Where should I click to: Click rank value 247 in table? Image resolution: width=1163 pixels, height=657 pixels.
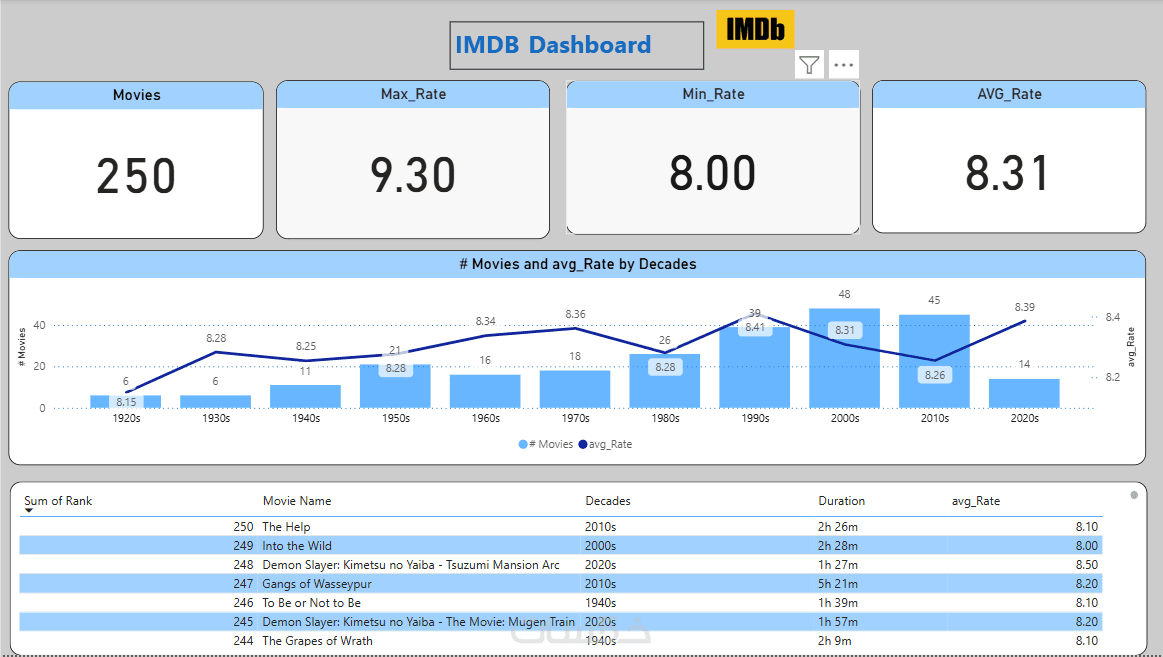243,584
